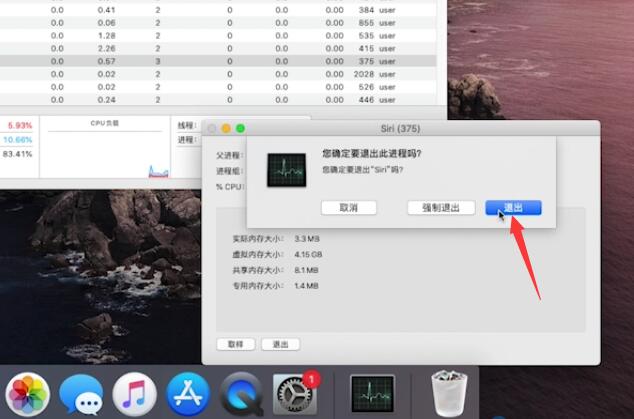Image resolution: width=634 pixels, height=419 pixels.
Task: Open System Preferences with badge 1
Action: [295, 394]
